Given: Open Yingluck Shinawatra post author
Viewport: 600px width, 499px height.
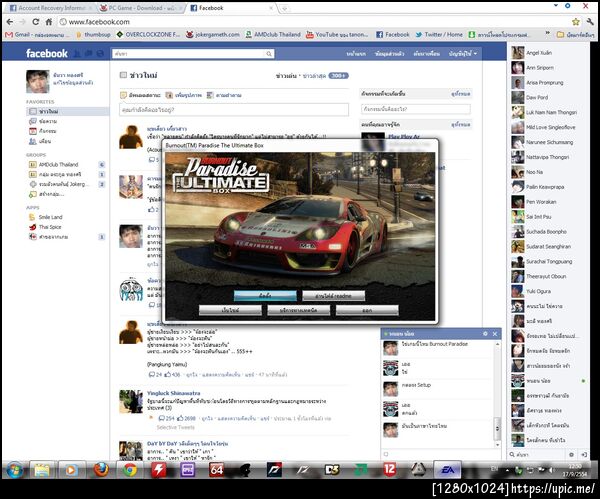Looking at the screenshot, I should pyautogui.click(x=173, y=393).
